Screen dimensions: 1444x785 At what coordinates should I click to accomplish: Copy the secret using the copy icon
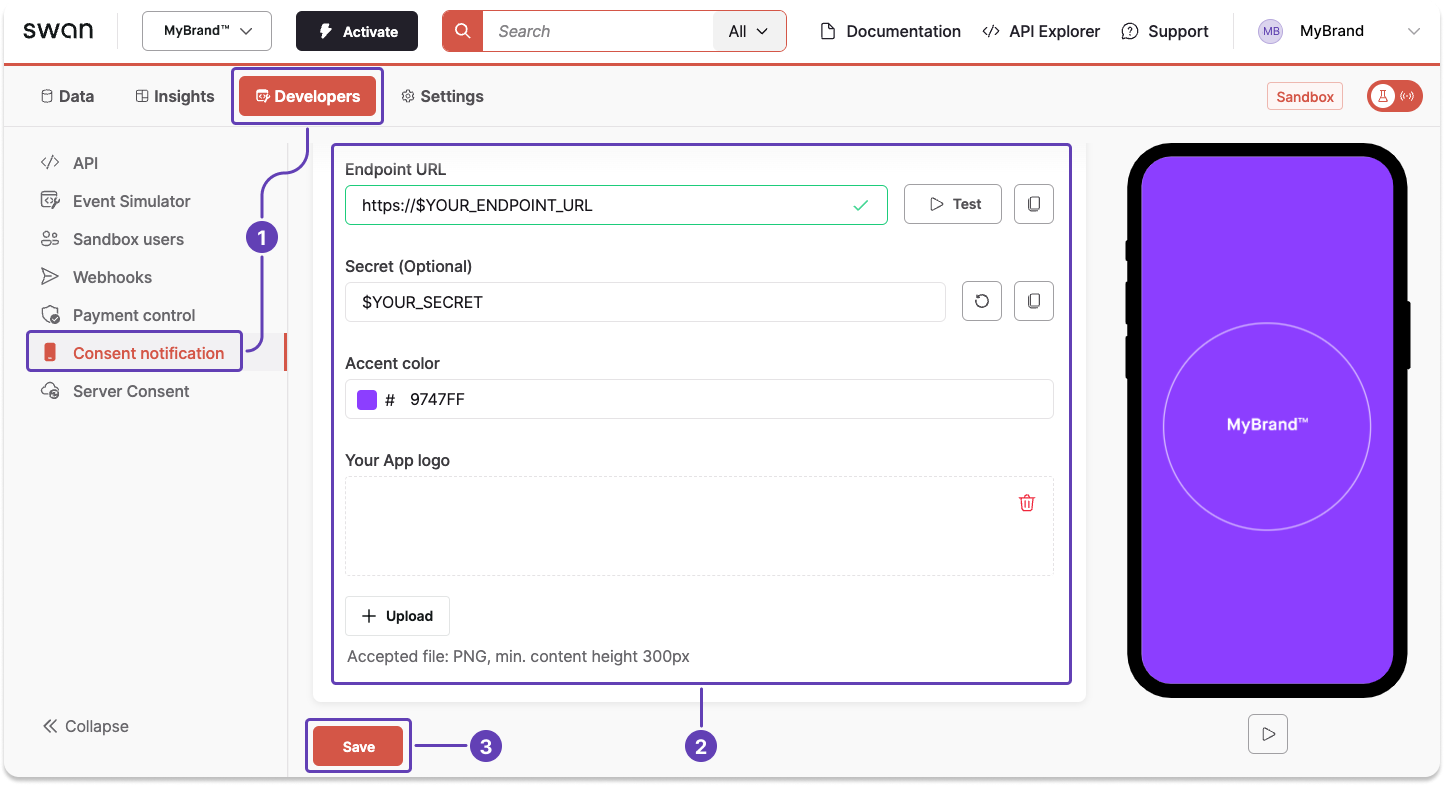(1033, 301)
